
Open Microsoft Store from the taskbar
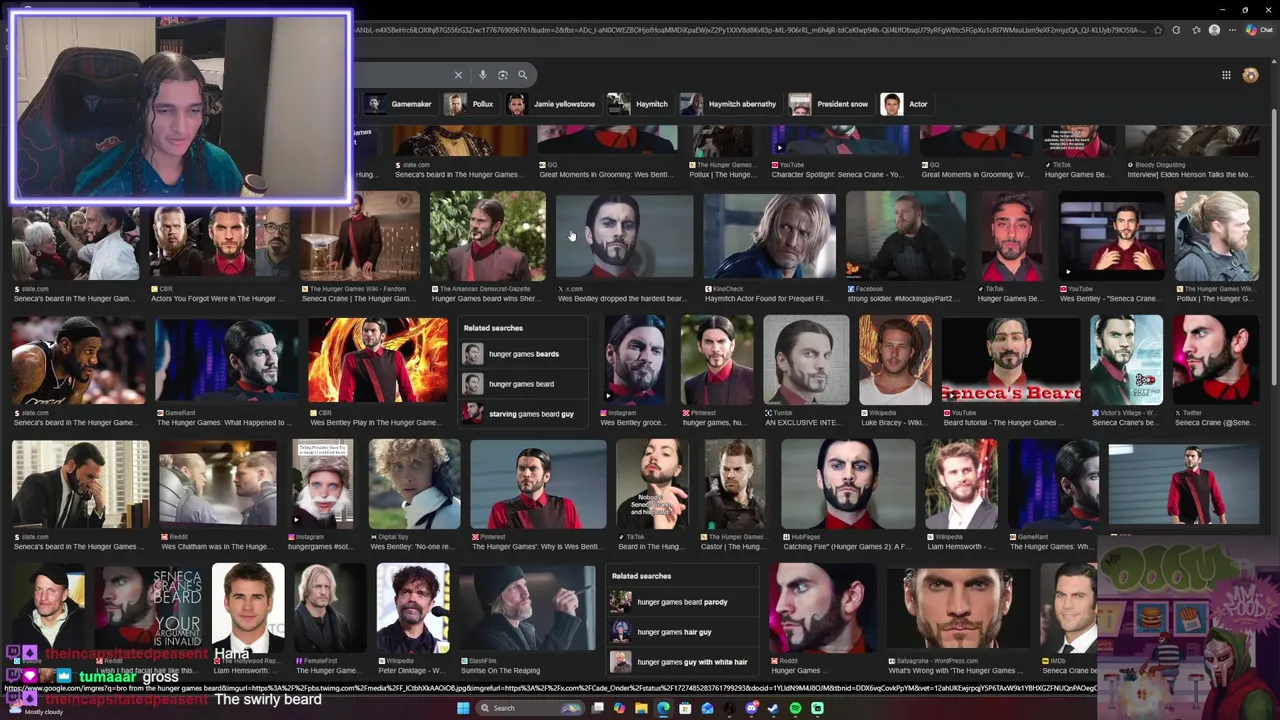[x=685, y=708]
